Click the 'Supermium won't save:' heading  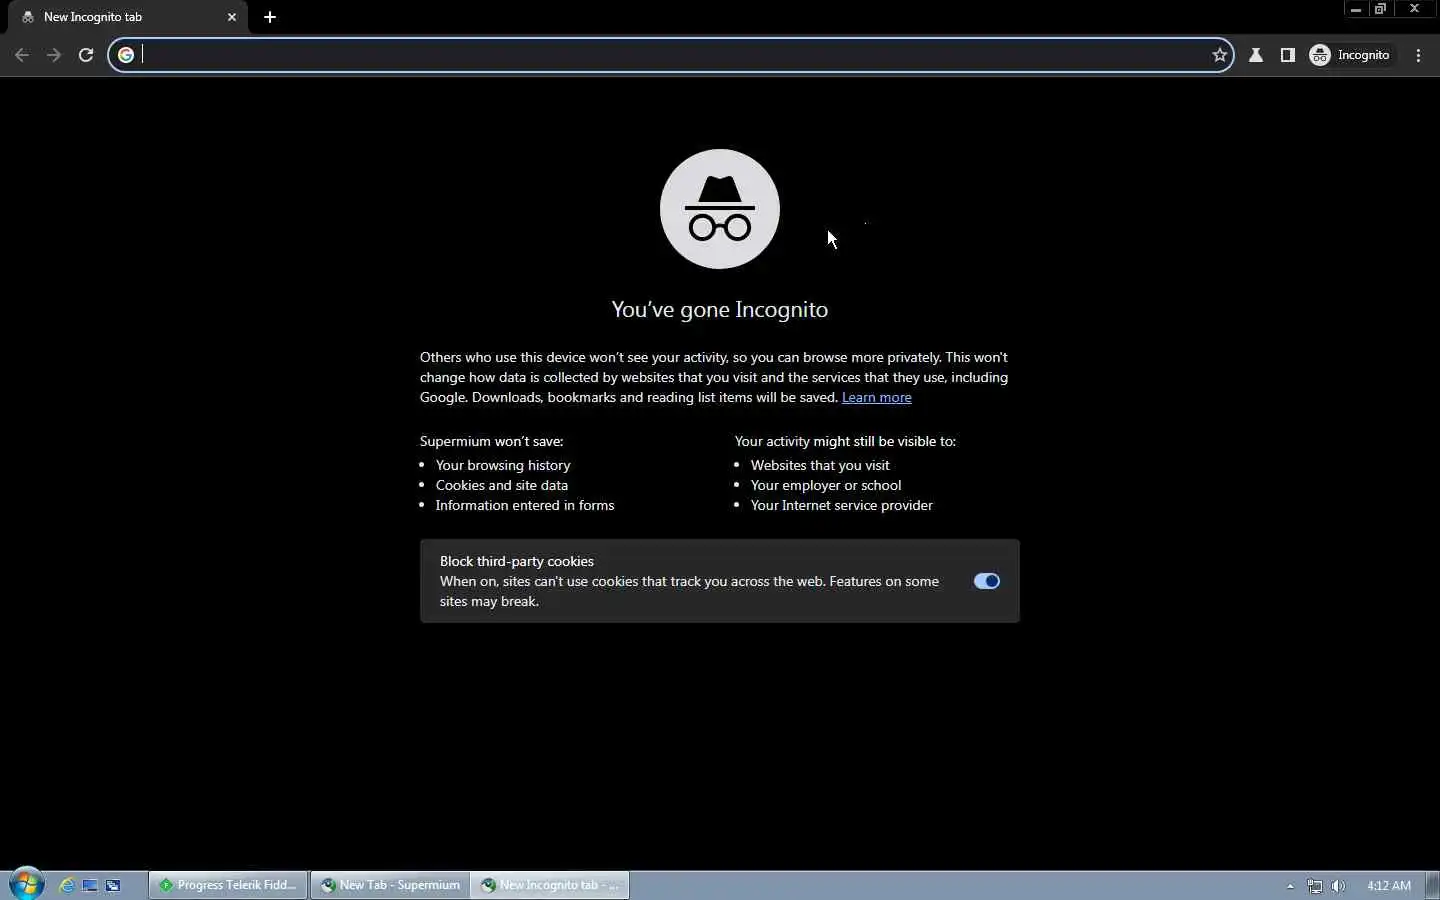pos(492,441)
